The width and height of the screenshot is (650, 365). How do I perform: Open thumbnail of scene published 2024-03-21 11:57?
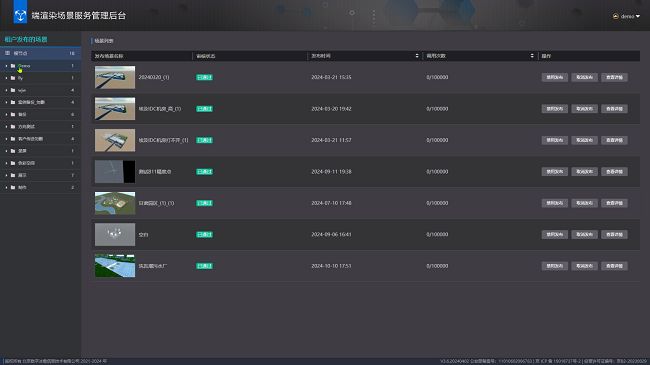115,140
